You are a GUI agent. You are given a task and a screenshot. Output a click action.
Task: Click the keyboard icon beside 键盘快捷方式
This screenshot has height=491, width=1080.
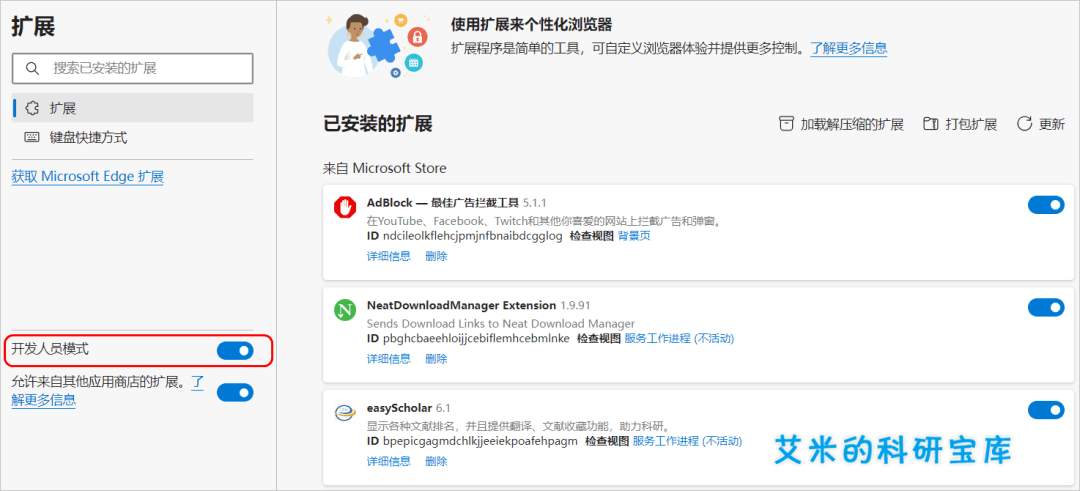coord(32,137)
